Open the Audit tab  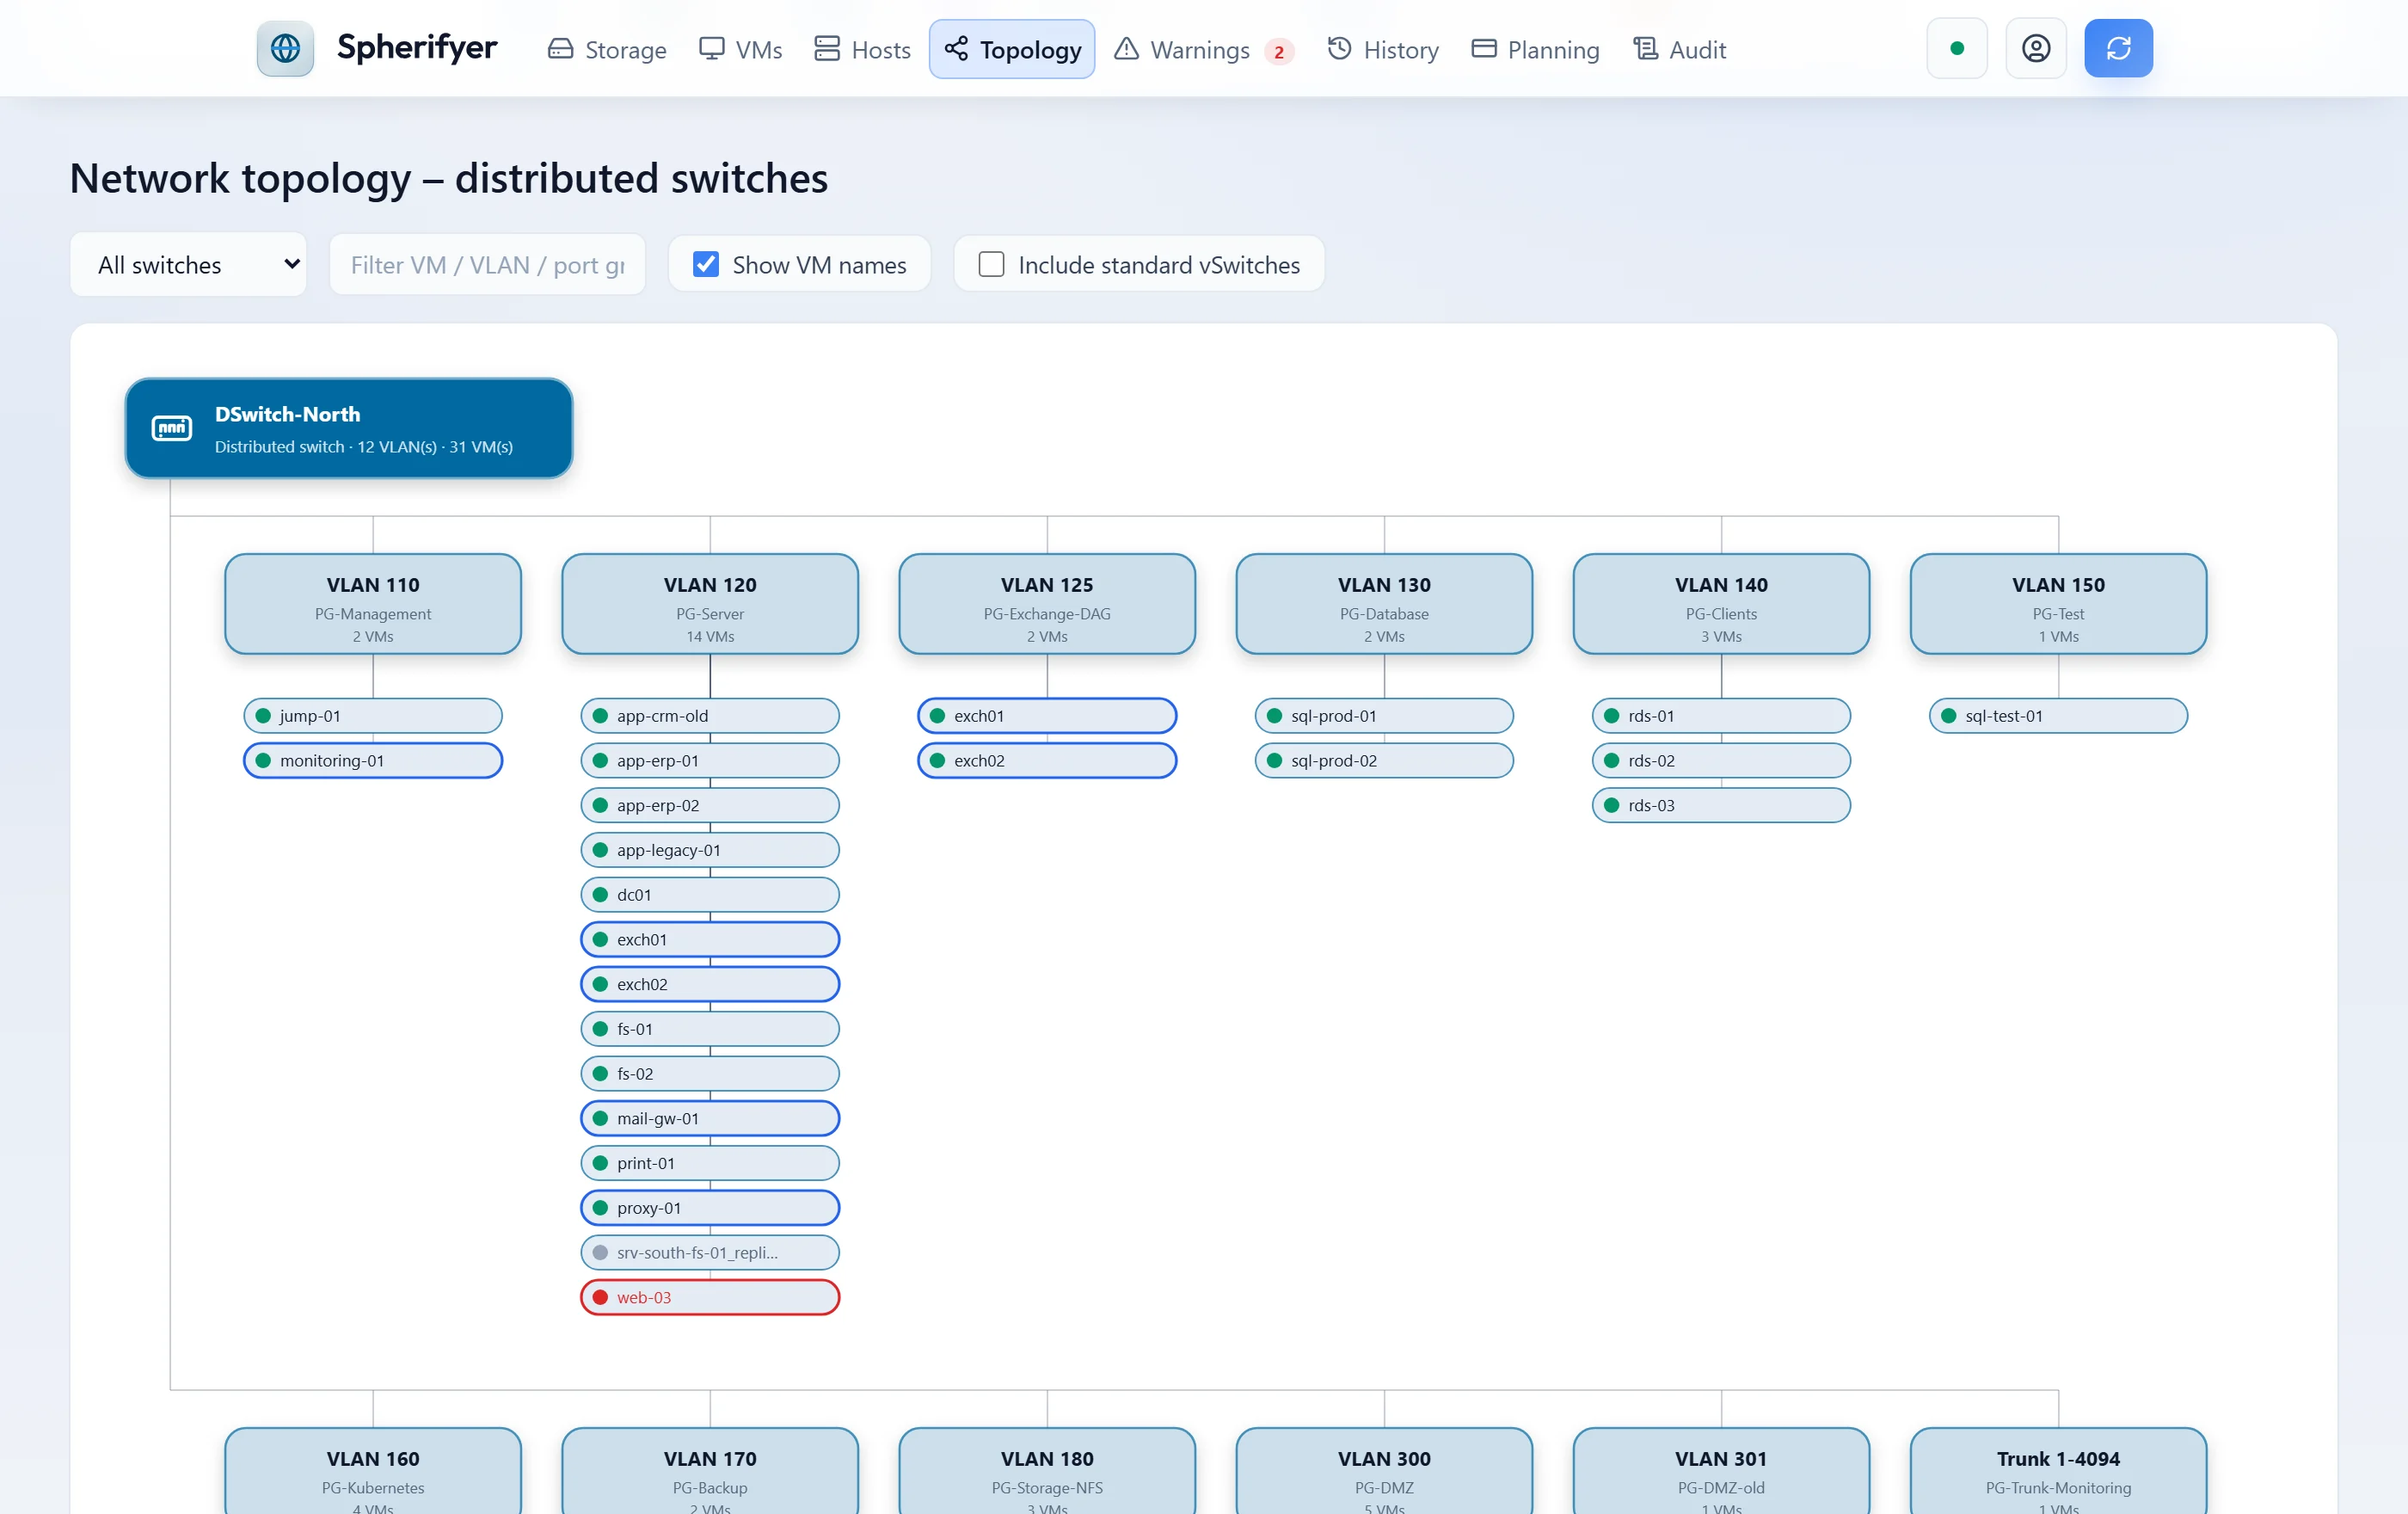click(x=1679, y=49)
